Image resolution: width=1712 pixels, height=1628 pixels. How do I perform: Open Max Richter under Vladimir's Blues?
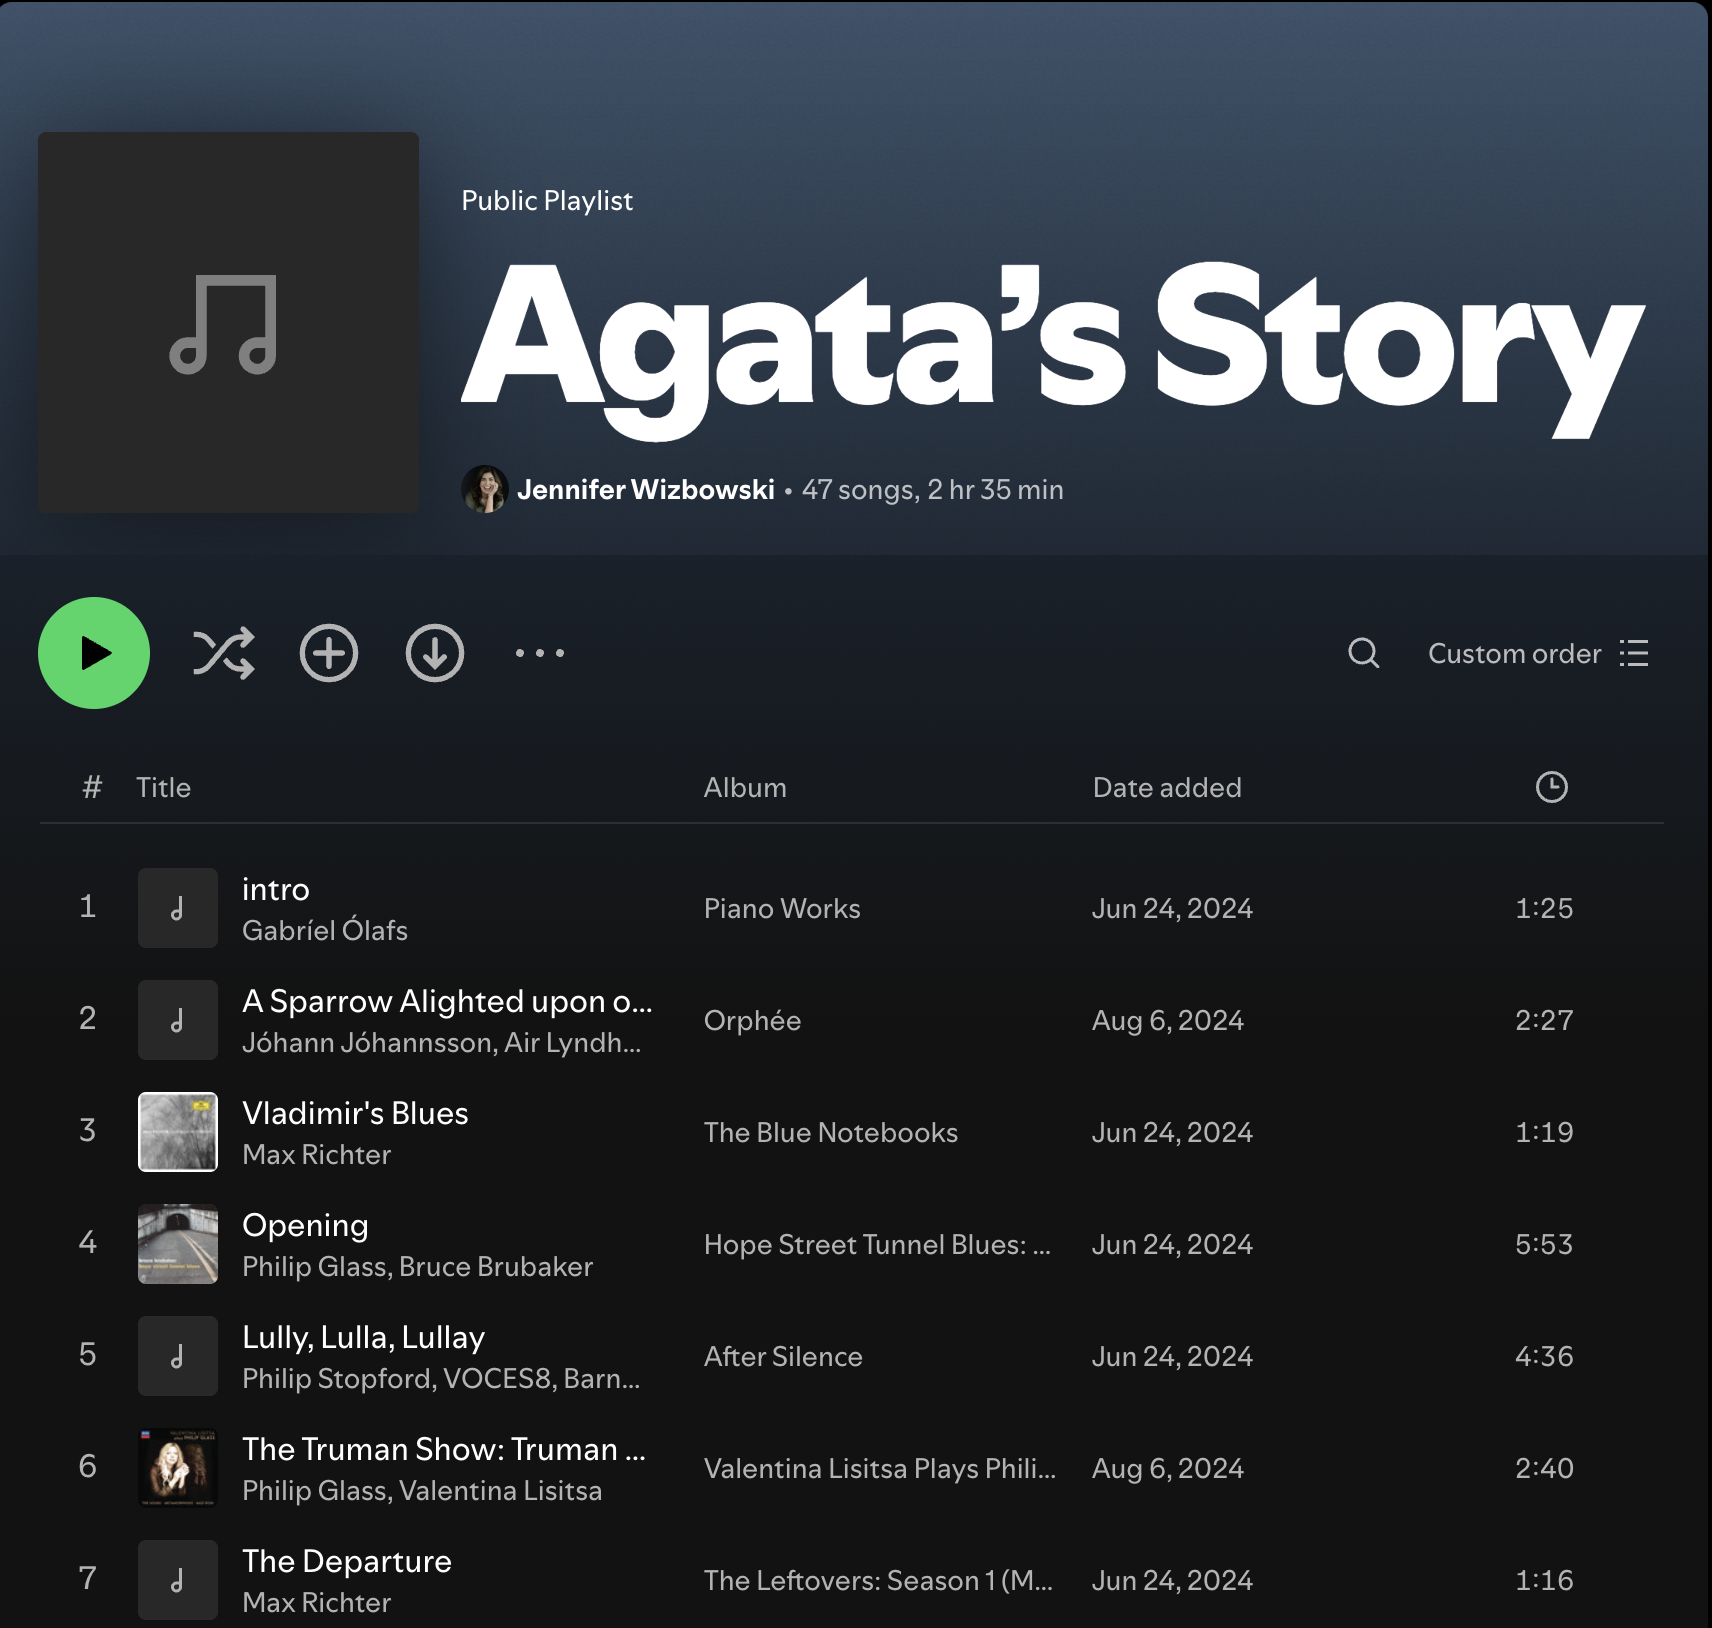point(316,1154)
